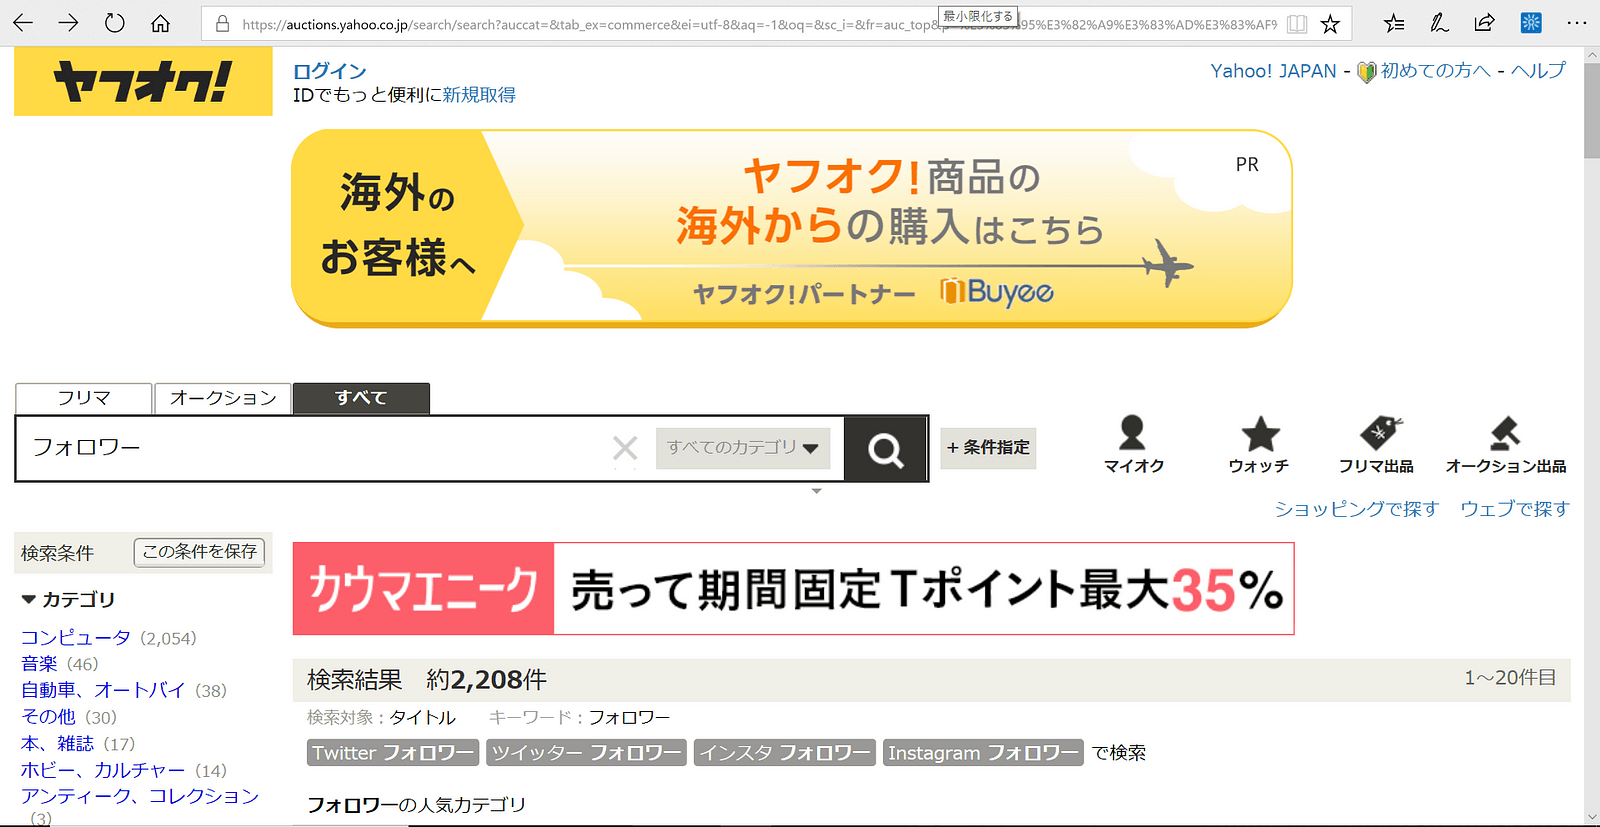Click the magnifying glass search button
The width and height of the screenshot is (1600, 827).
[885, 449]
